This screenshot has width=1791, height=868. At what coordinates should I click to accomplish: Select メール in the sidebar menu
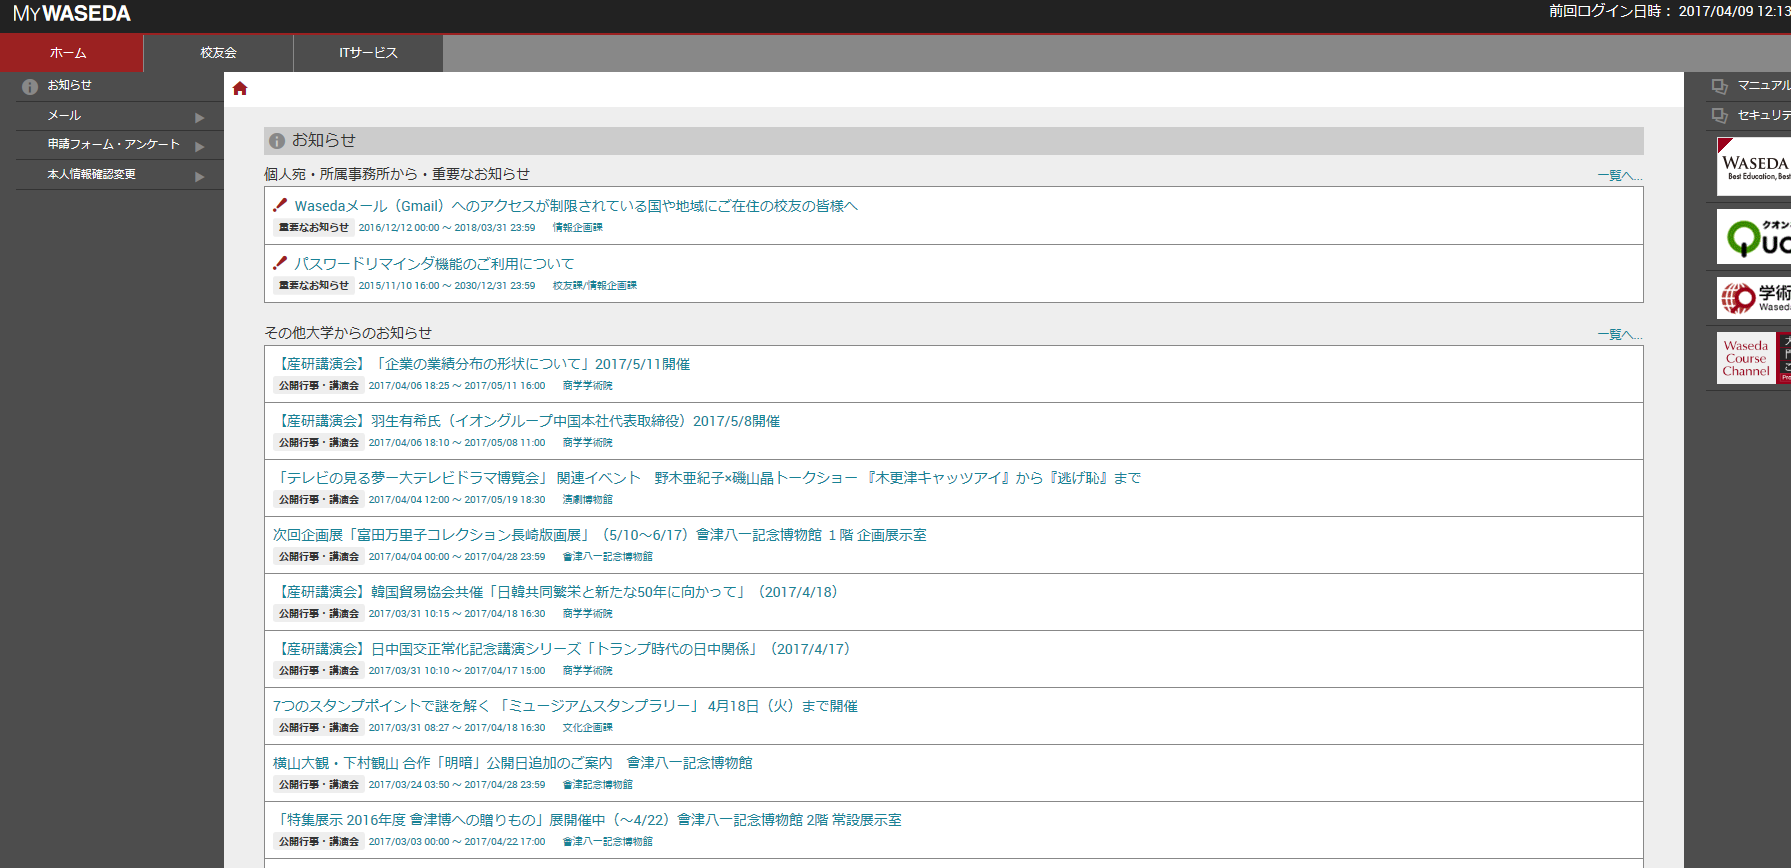[65, 116]
